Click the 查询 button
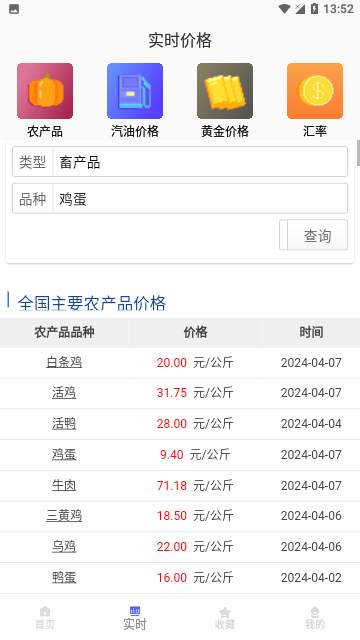This screenshot has height=640, width=360. pos(313,235)
